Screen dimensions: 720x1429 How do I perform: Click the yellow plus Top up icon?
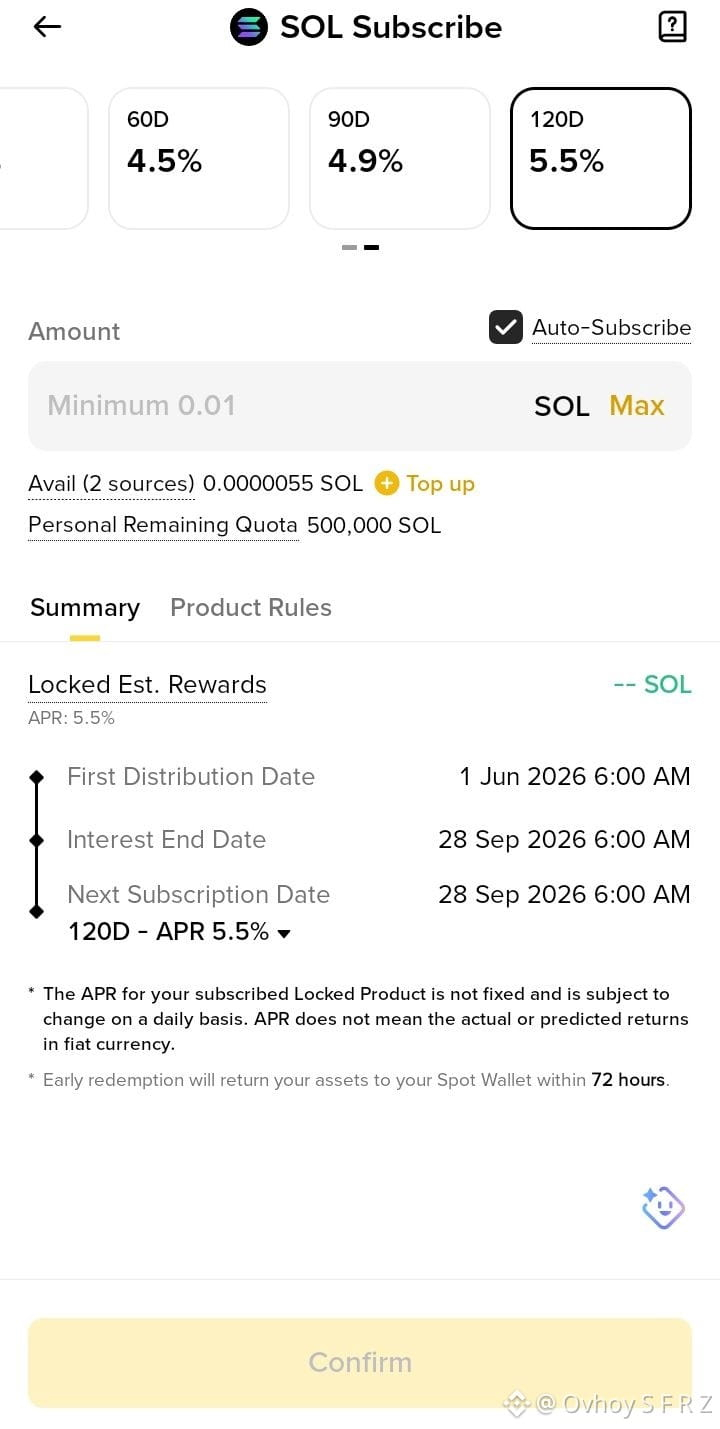(386, 484)
